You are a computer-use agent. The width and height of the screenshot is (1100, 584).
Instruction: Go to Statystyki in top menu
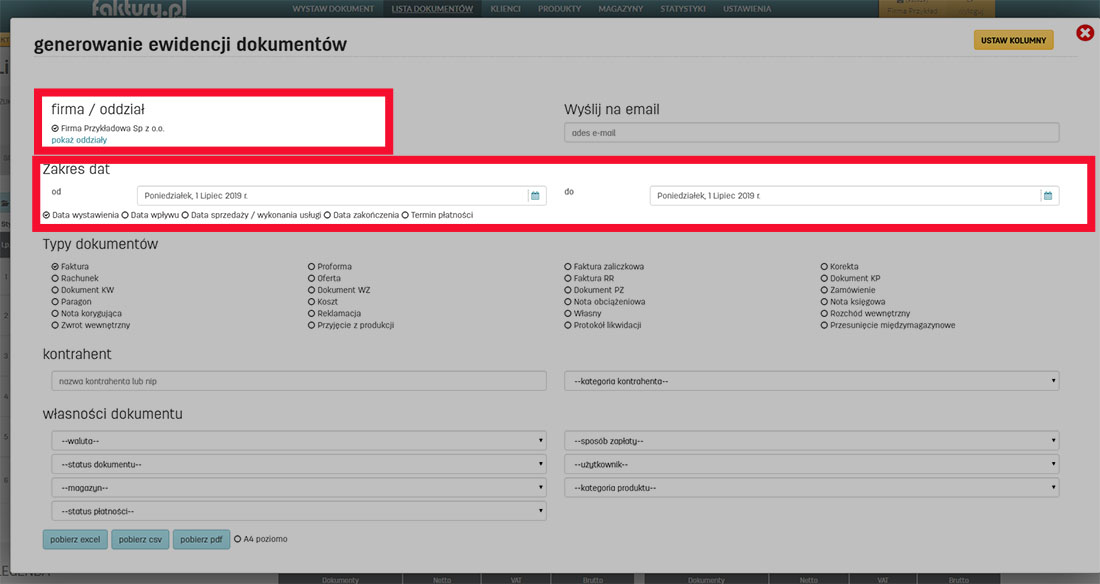coord(683,9)
